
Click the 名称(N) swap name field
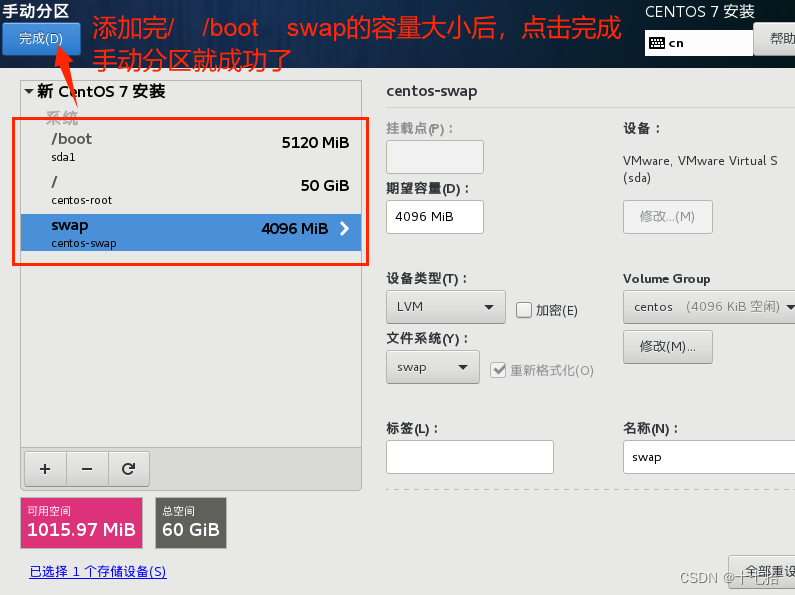[x=709, y=457]
